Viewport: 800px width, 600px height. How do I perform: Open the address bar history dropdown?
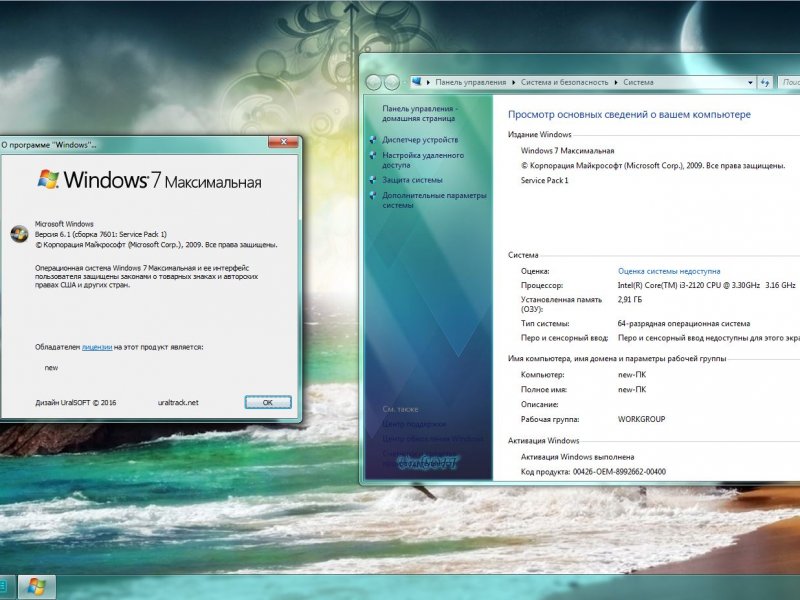[x=750, y=82]
